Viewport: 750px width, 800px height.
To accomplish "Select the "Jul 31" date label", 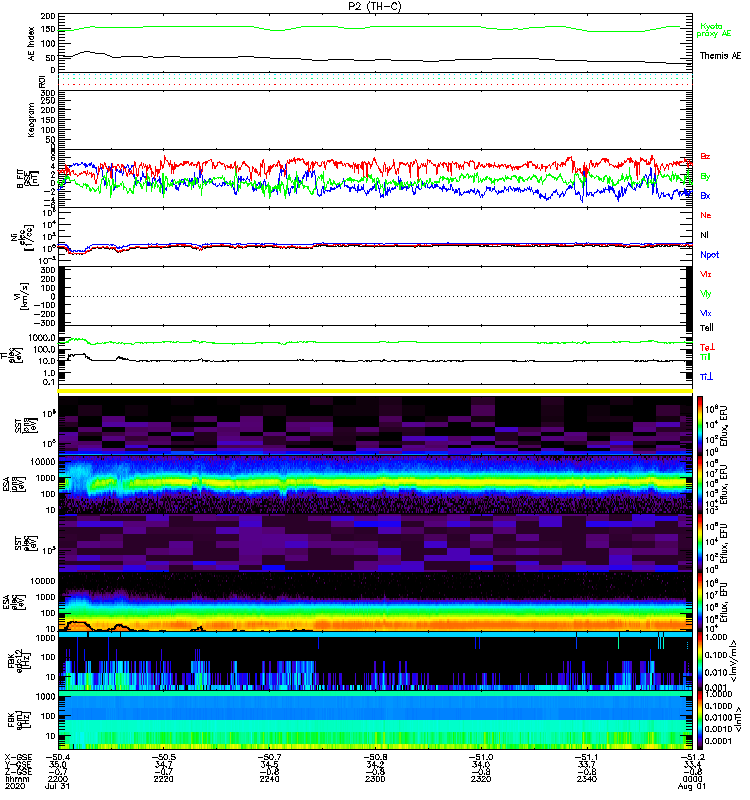I will (x=57, y=786).
